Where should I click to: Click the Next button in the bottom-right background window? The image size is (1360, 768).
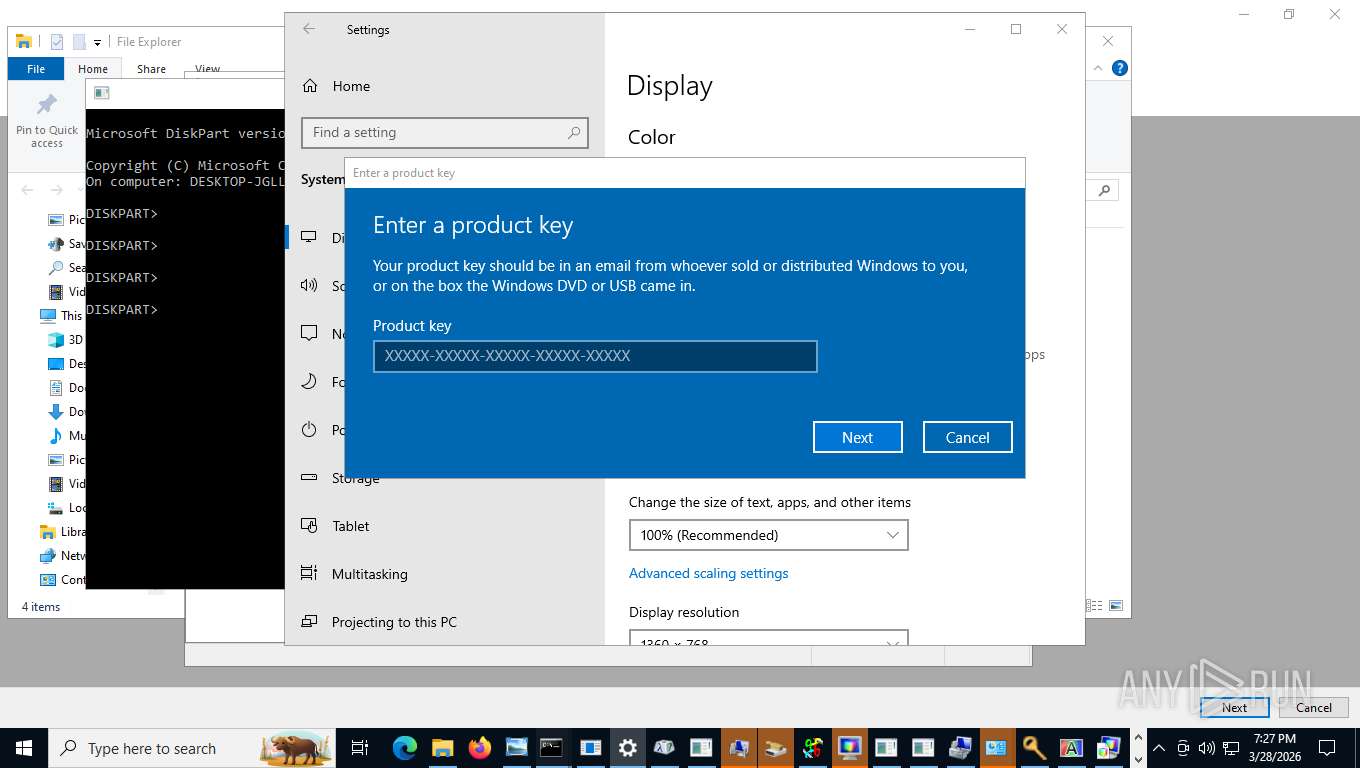point(1234,707)
